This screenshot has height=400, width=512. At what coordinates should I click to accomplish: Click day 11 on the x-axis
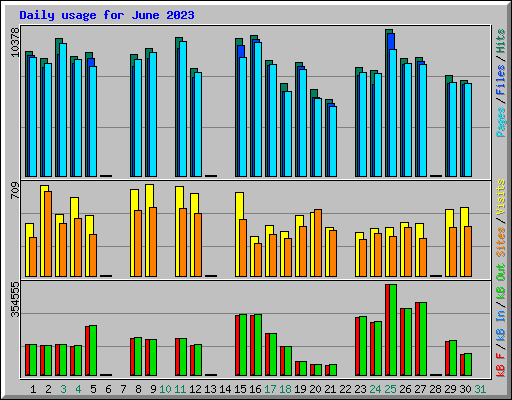180,389
